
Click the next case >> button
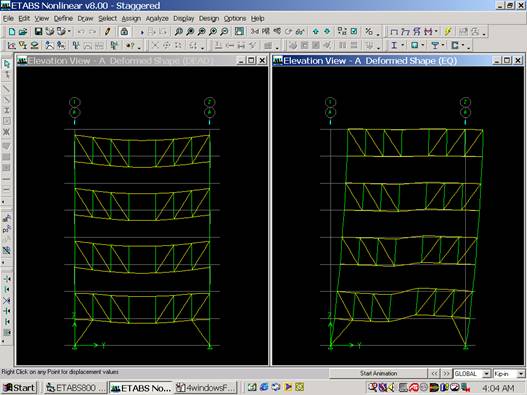446,373
